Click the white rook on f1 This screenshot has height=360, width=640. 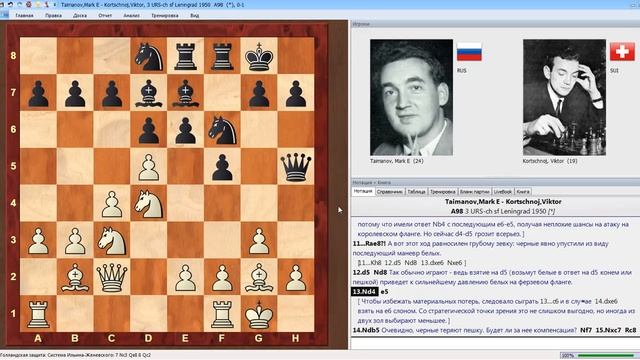point(222,314)
